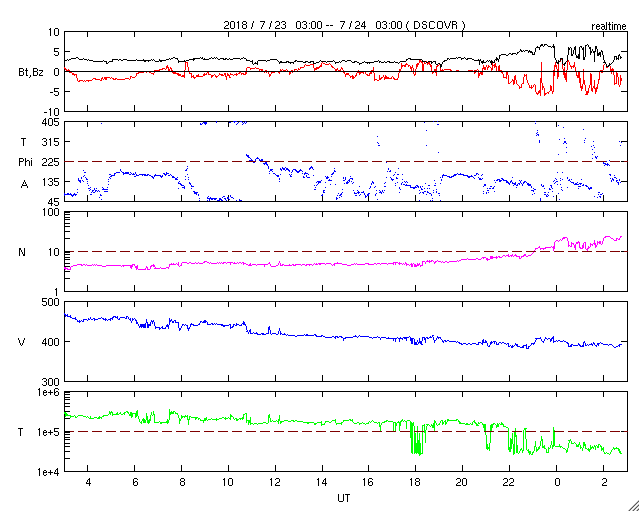Click the '1e+4' temperature tick label
640x512 pixels.
click(49, 472)
